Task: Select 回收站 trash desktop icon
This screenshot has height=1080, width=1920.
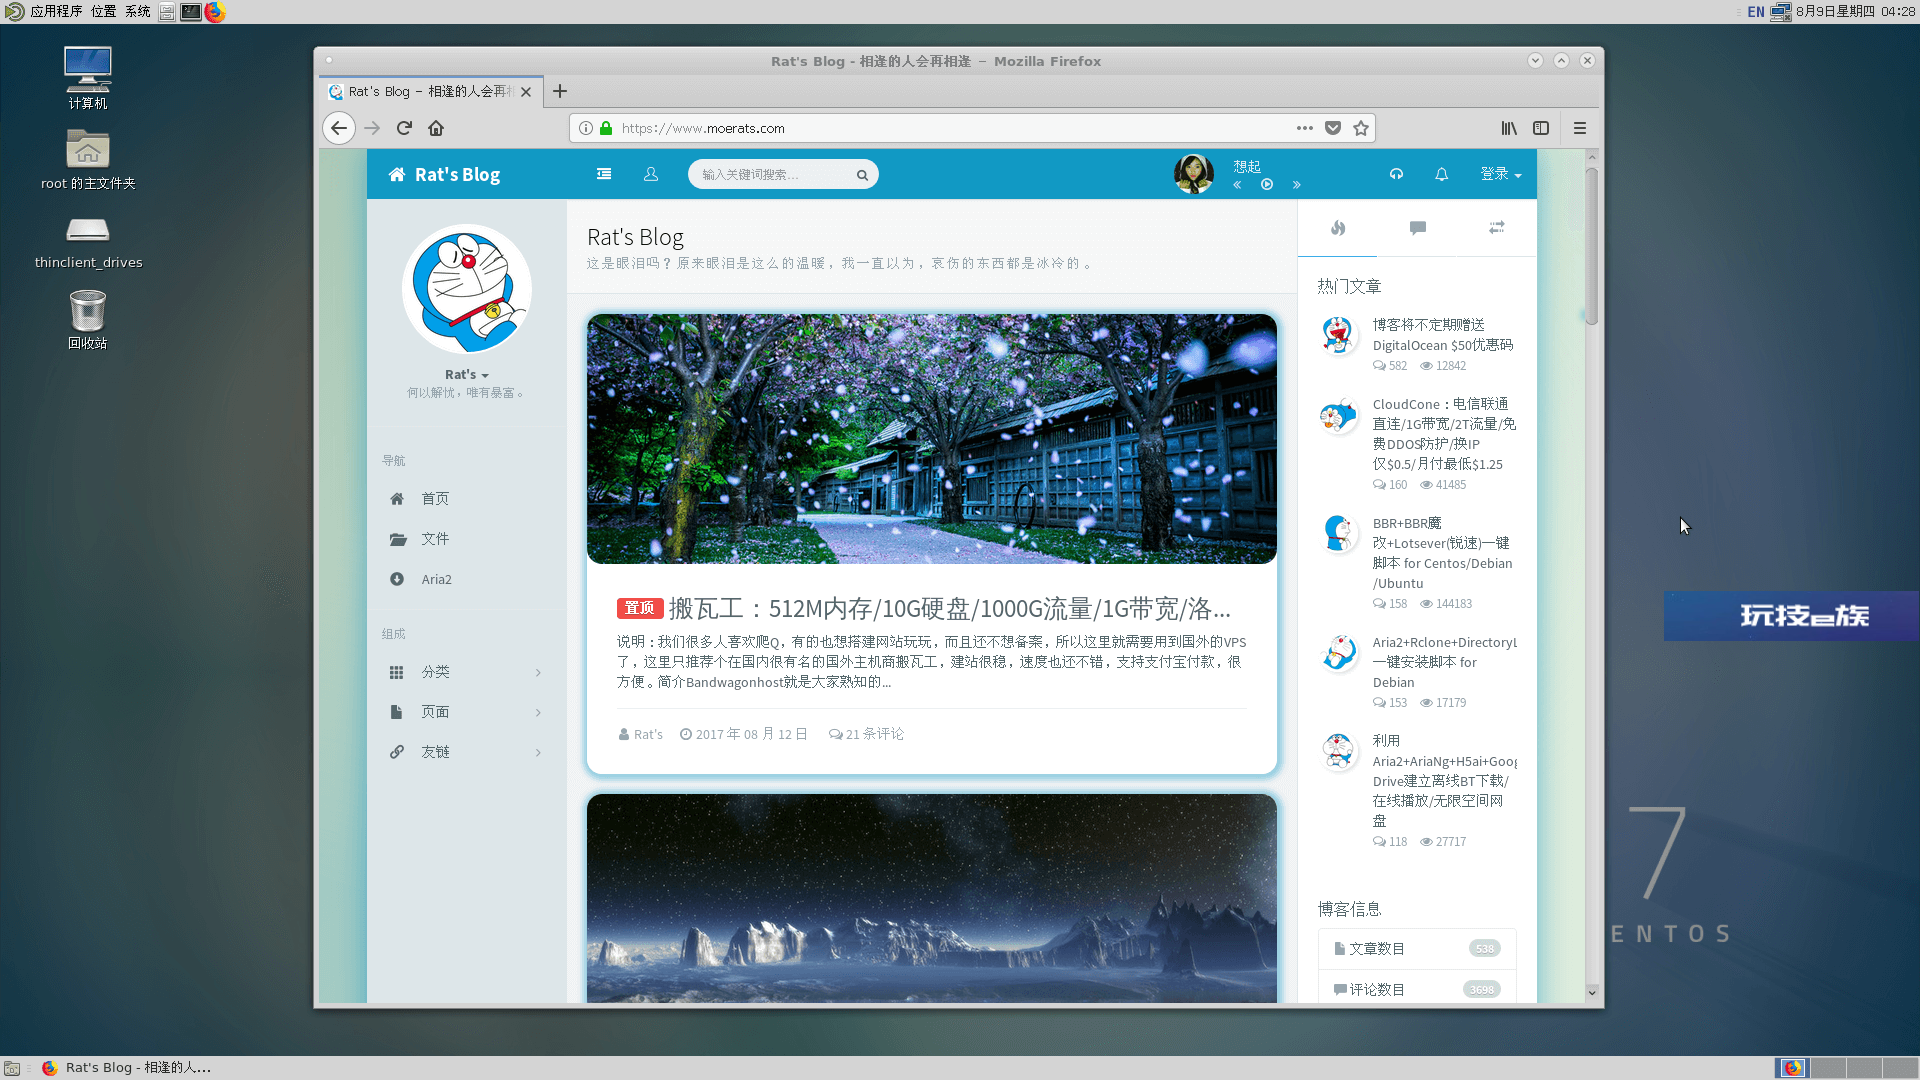Action: coord(88,319)
